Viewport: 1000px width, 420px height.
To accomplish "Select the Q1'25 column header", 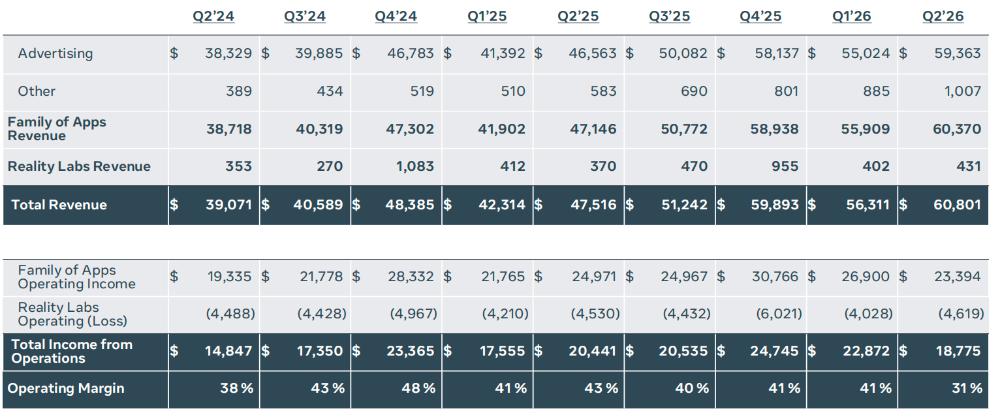I will pyautogui.click(x=487, y=17).
